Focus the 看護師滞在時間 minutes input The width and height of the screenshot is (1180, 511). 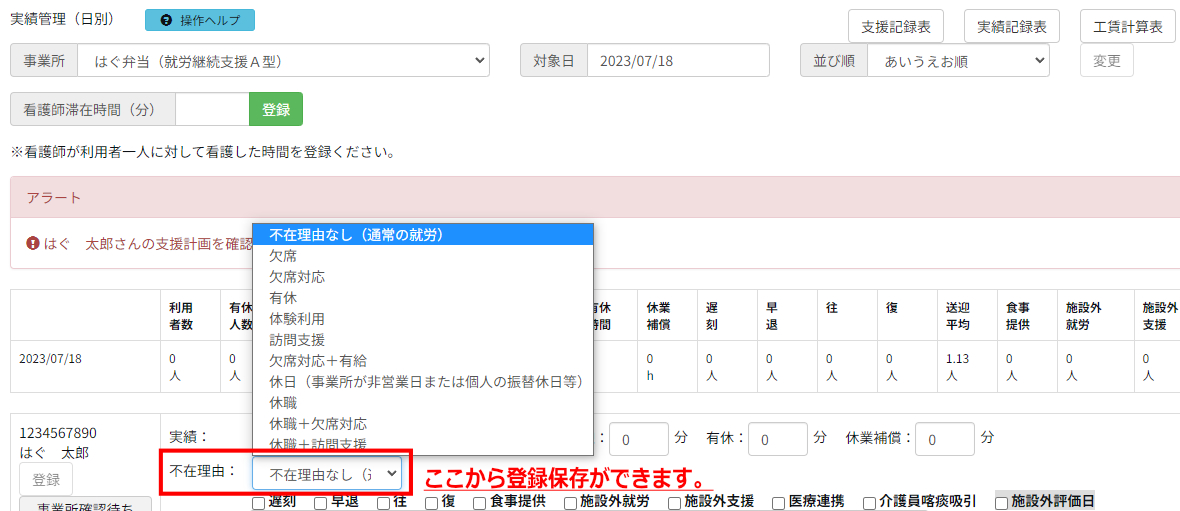[211, 110]
